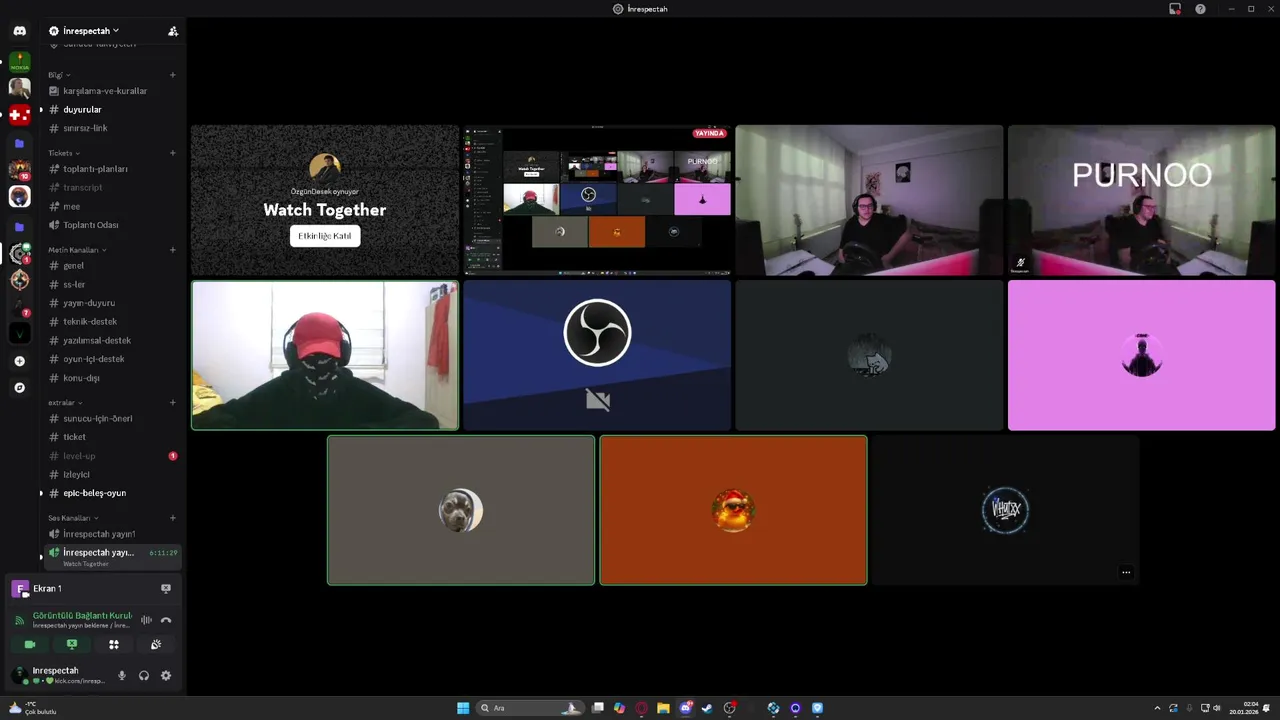Screen dimensions: 1280x720
Task: Click the taskbar Ara search box
Action: point(529,708)
